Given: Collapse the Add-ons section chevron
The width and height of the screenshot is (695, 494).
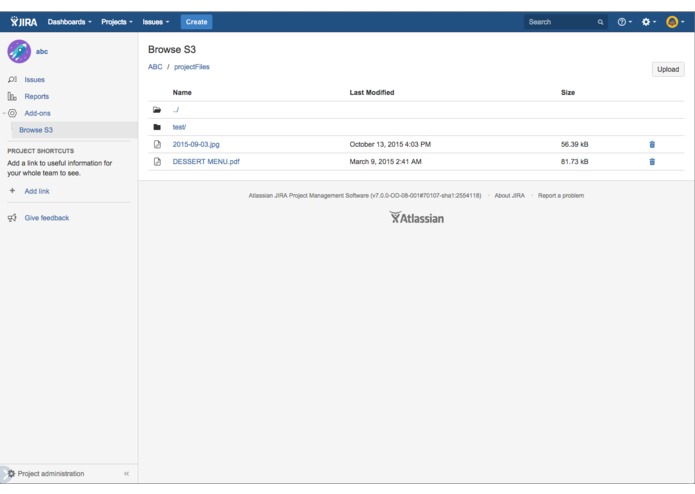Looking at the screenshot, I should [4, 113].
